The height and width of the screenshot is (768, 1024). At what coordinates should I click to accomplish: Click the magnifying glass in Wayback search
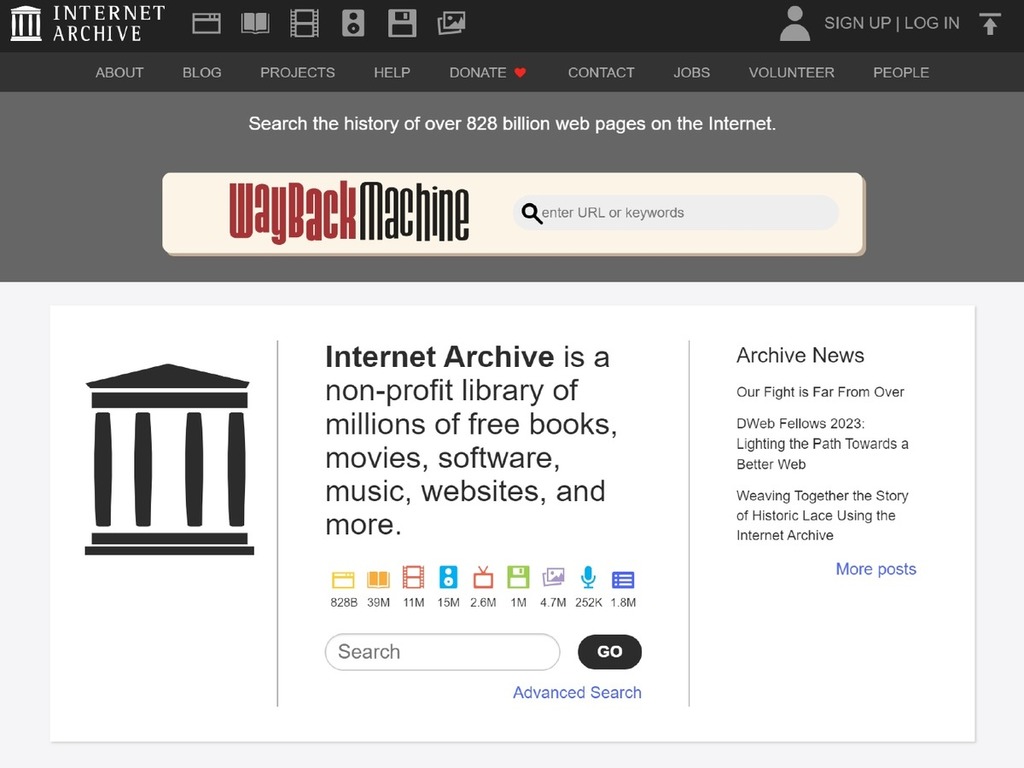pyautogui.click(x=532, y=213)
